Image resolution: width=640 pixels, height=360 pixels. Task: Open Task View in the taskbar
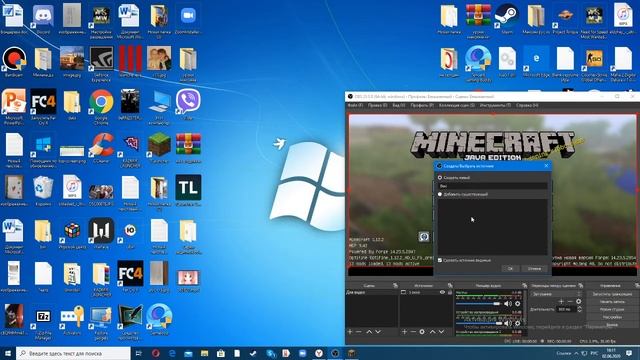(x=138, y=353)
